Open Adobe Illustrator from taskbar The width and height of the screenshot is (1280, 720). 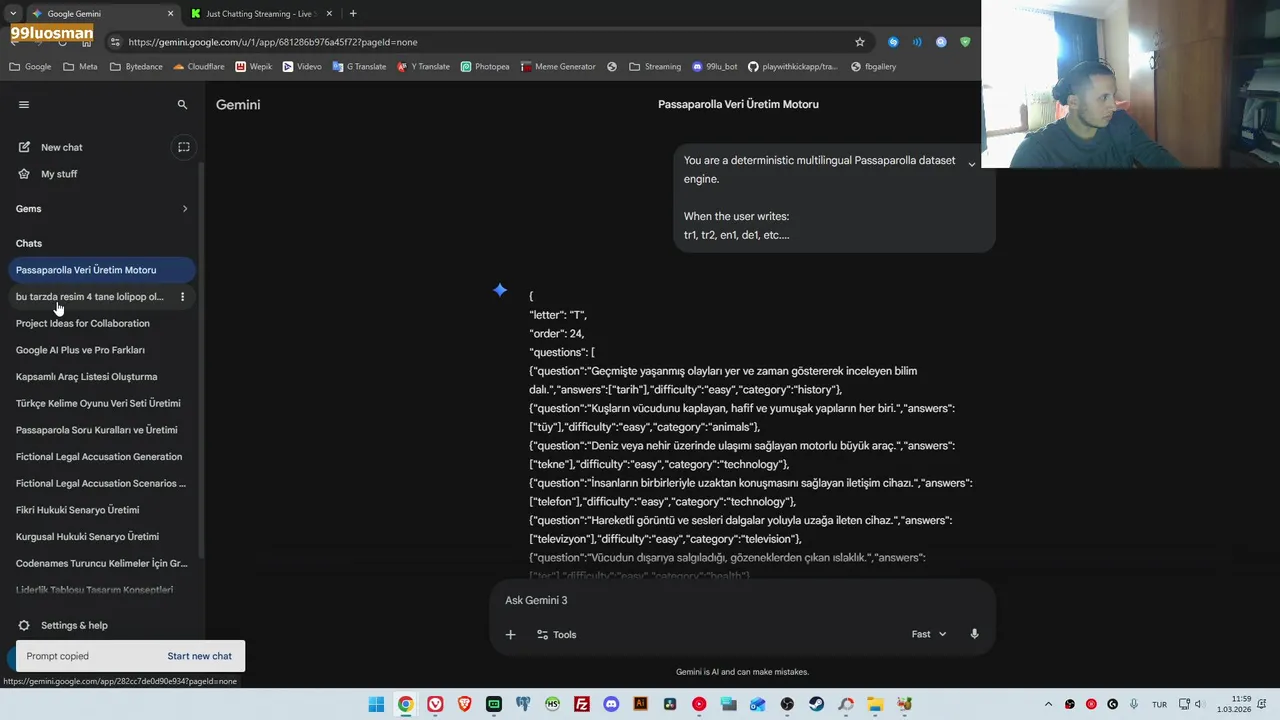coord(640,704)
